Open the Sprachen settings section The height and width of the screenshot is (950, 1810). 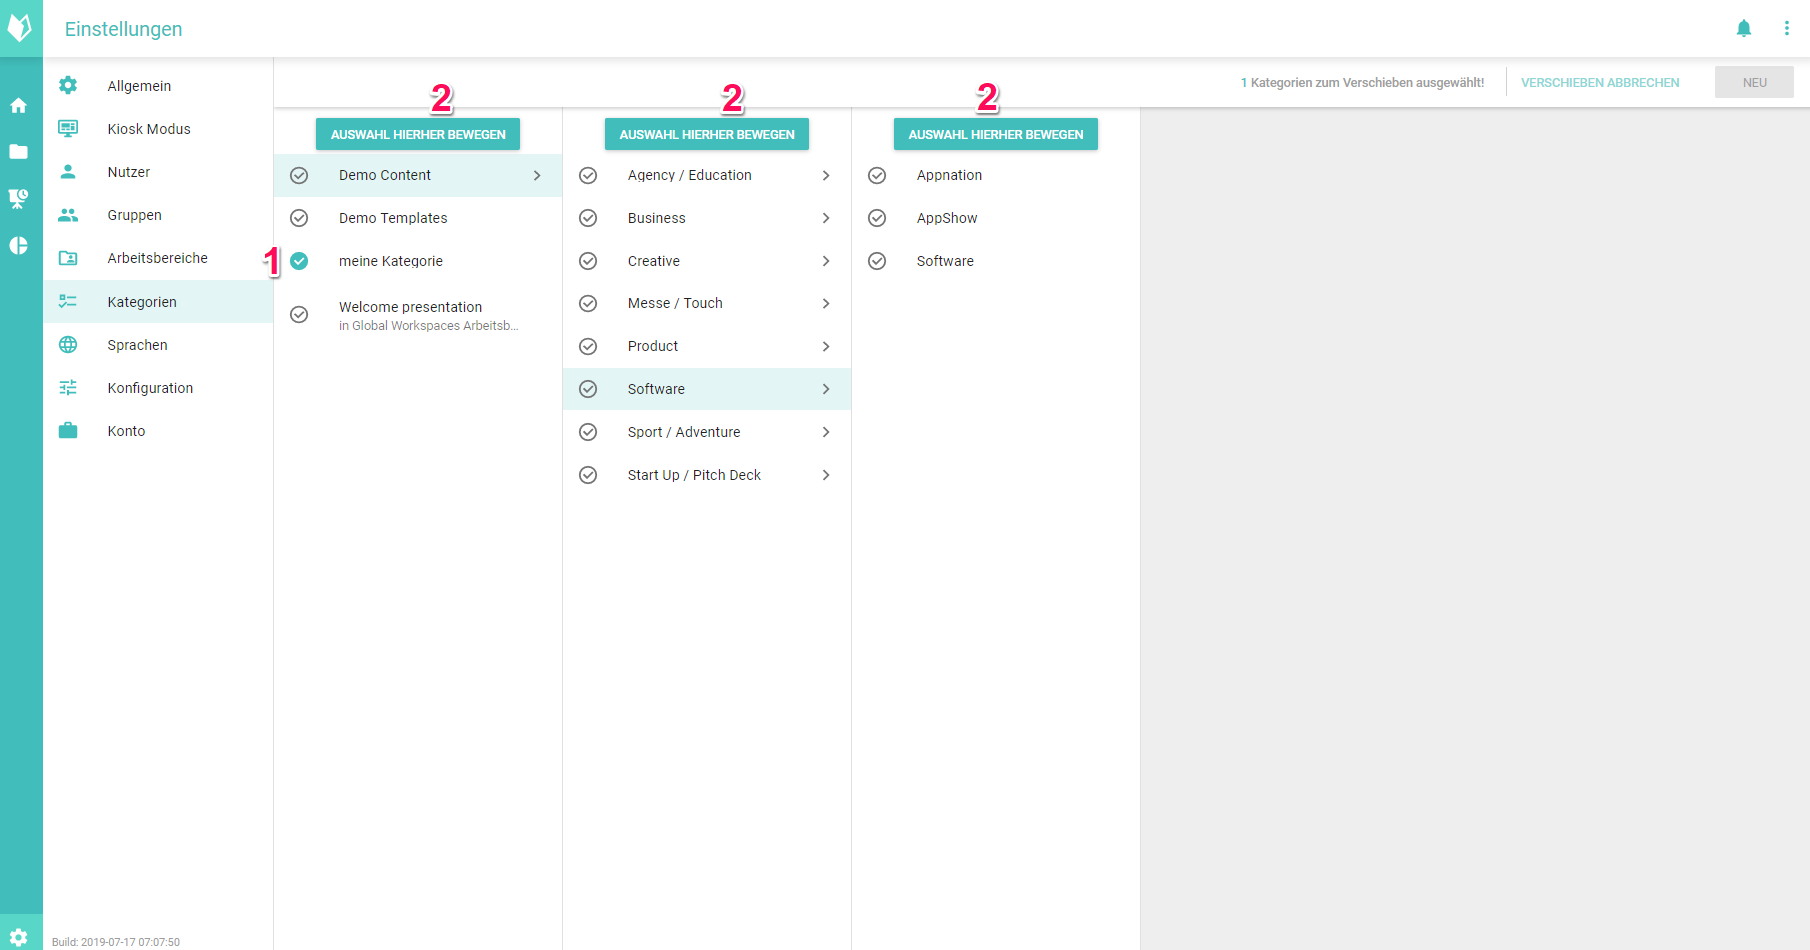point(138,345)
